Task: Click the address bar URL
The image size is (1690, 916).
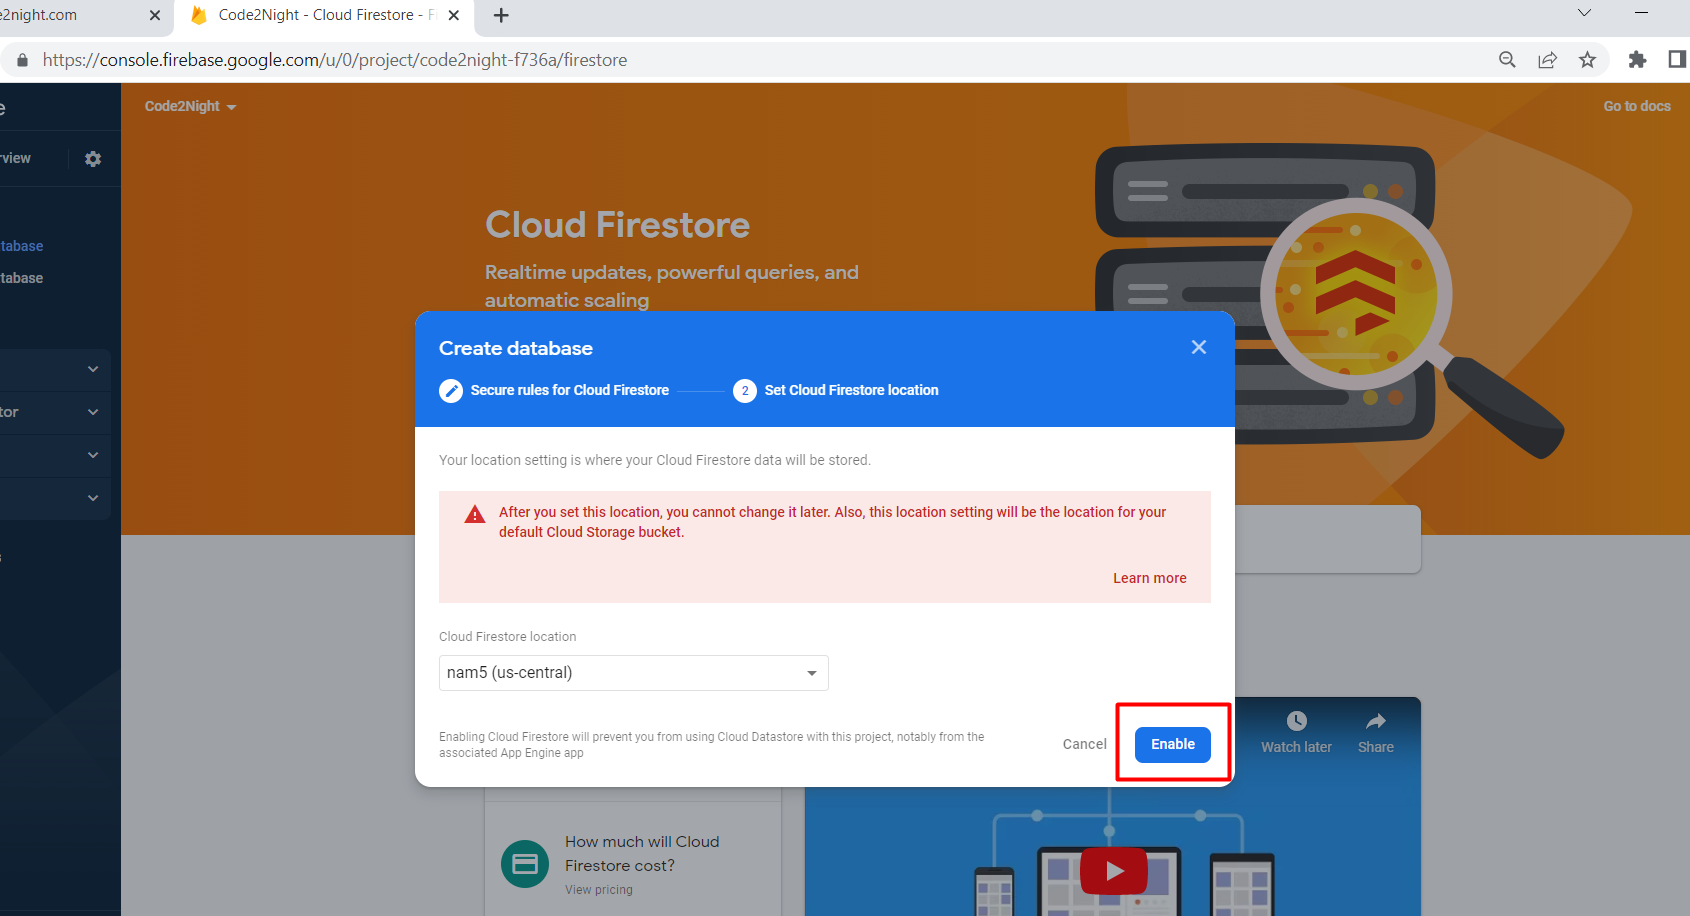Action: (335, 60)
